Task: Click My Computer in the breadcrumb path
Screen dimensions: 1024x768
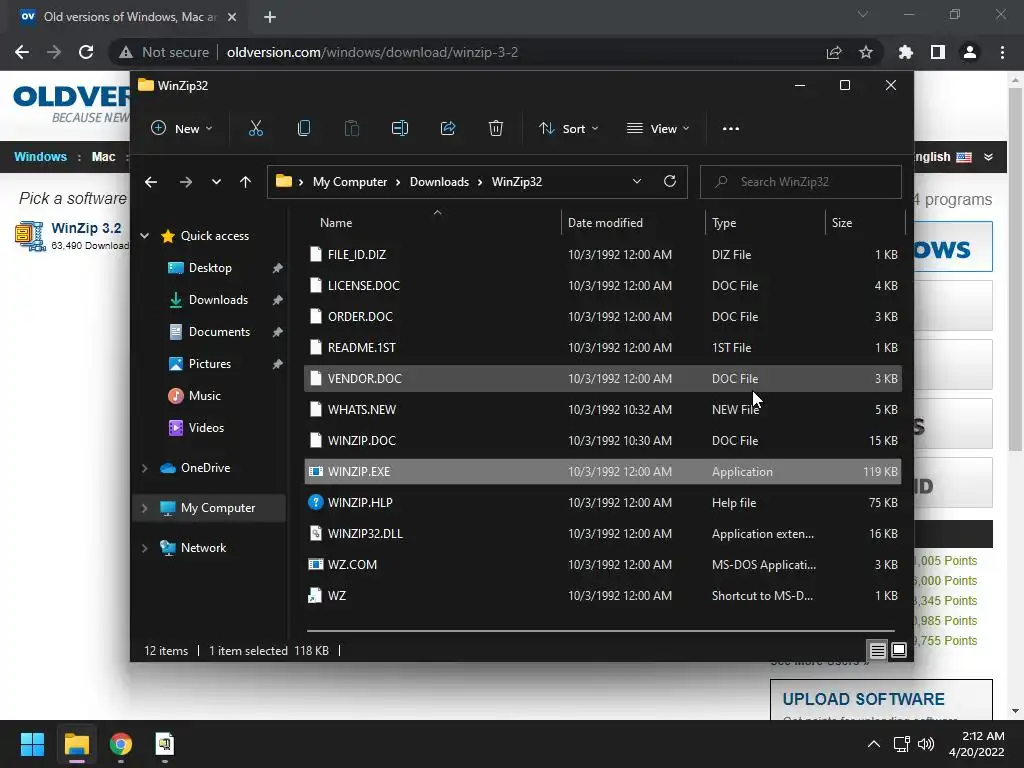Action: [350, 182]
